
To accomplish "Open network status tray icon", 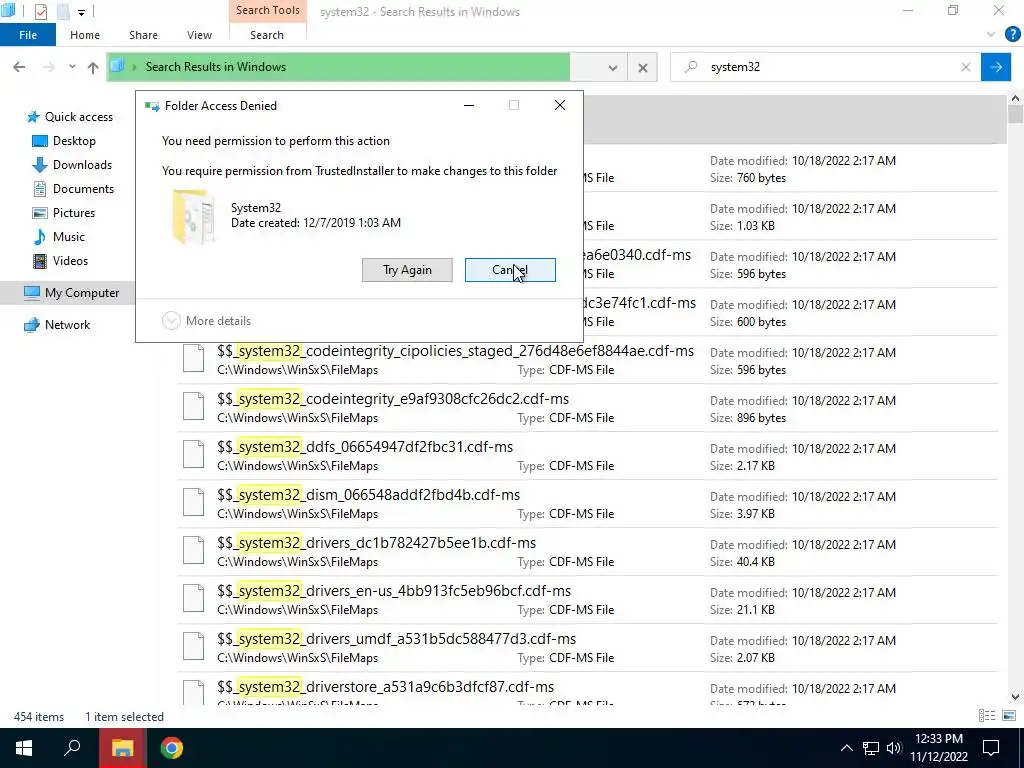I will pyautogui.click(x=871, y=748).
